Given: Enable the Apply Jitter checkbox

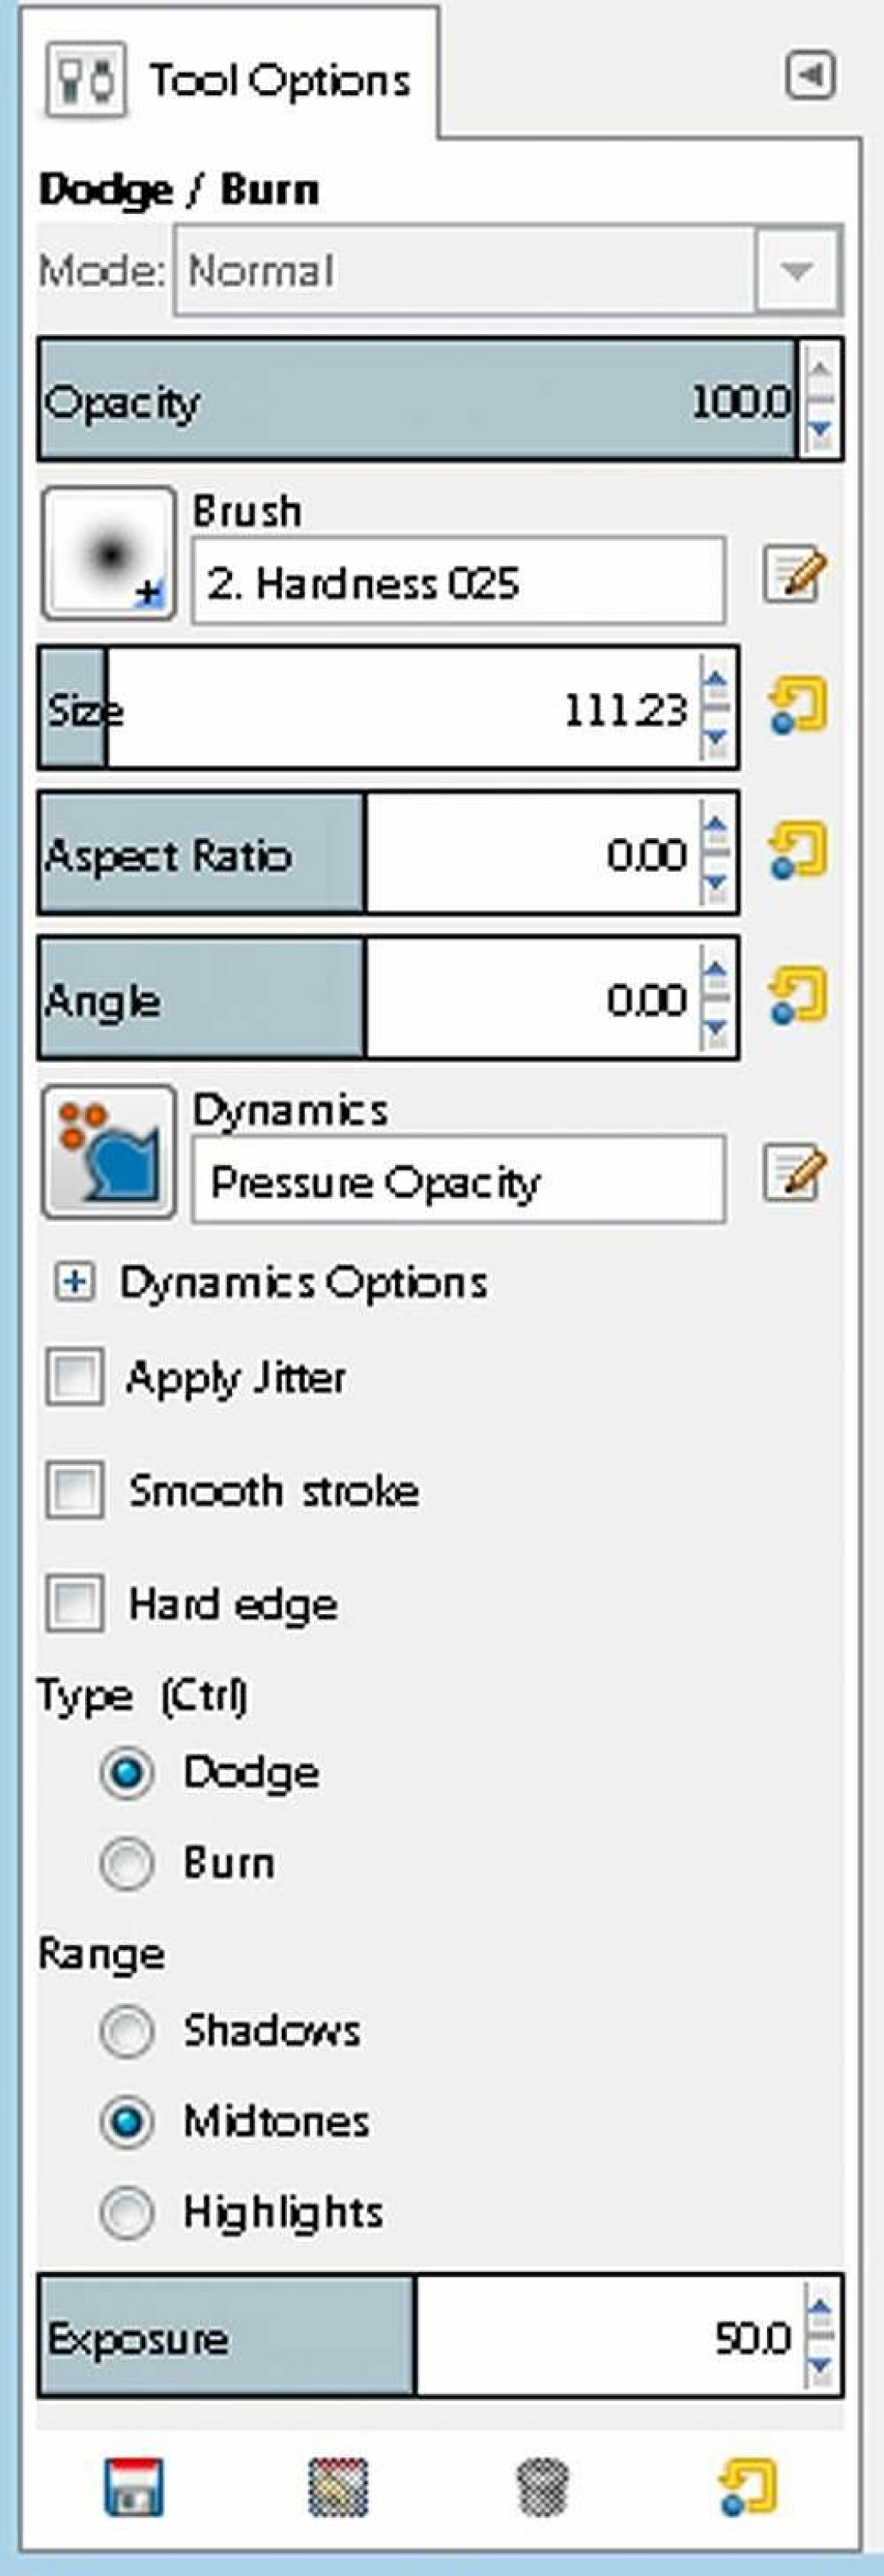Looking at the screenshot, I should coord(74,1377).
